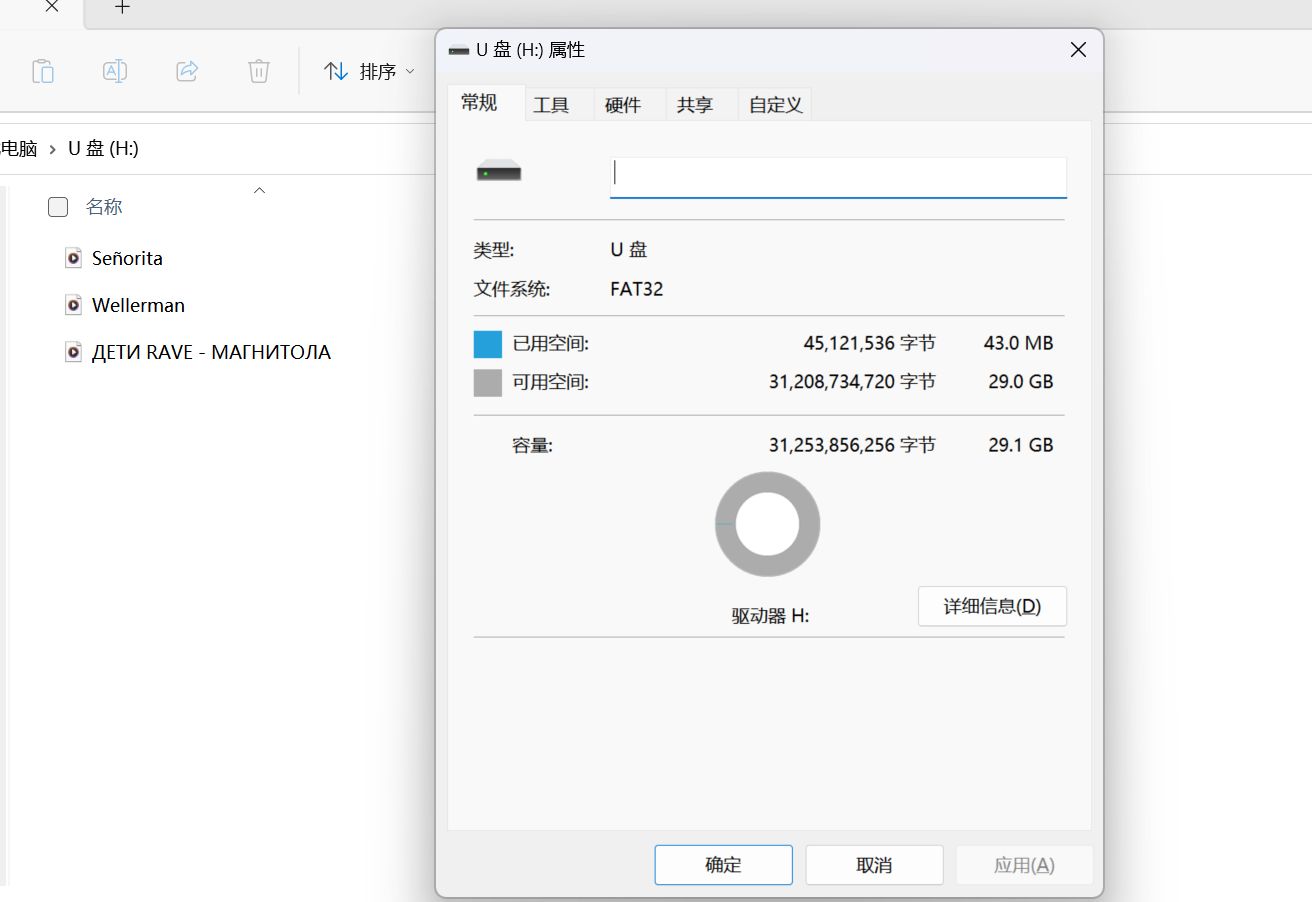This screenshot has height=902, width=1312.
Task: Select the Rename icon in the toolbar
Action: (114, 70)
